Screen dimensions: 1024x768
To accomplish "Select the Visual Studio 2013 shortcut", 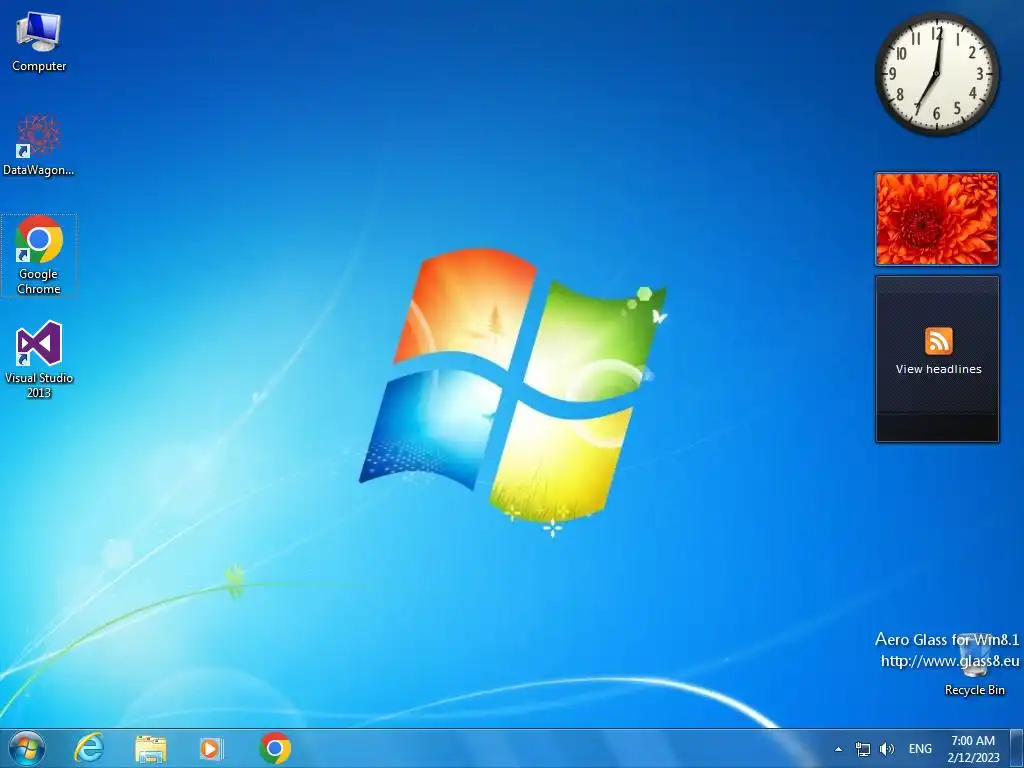I will point(39,359).
